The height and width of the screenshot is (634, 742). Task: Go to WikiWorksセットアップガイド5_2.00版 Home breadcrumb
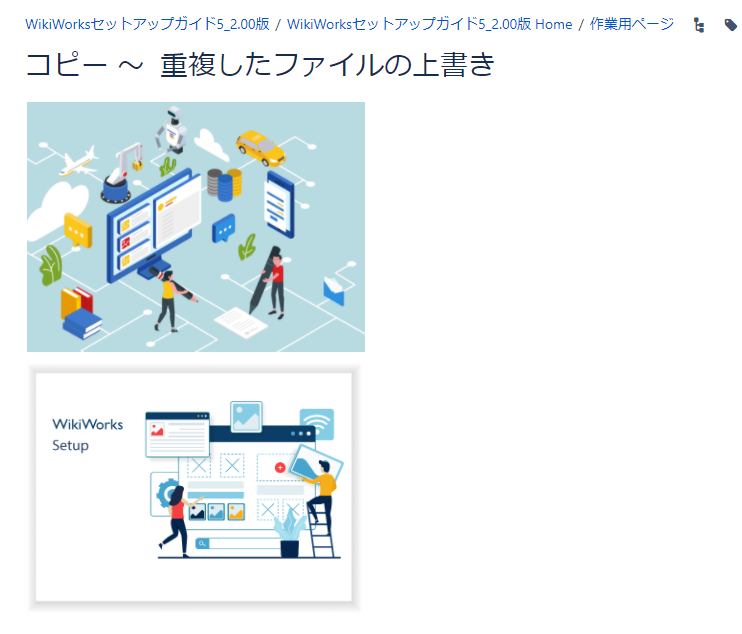coord(429,24)
